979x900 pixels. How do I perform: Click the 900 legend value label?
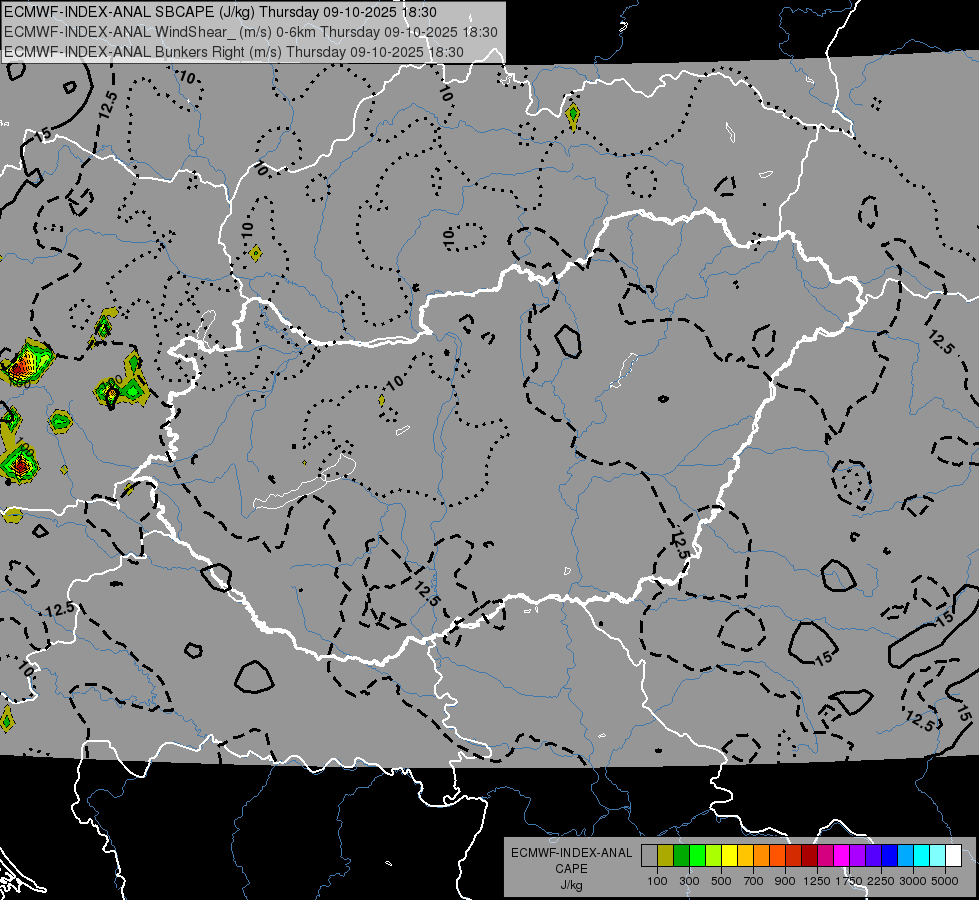(785, 881)
